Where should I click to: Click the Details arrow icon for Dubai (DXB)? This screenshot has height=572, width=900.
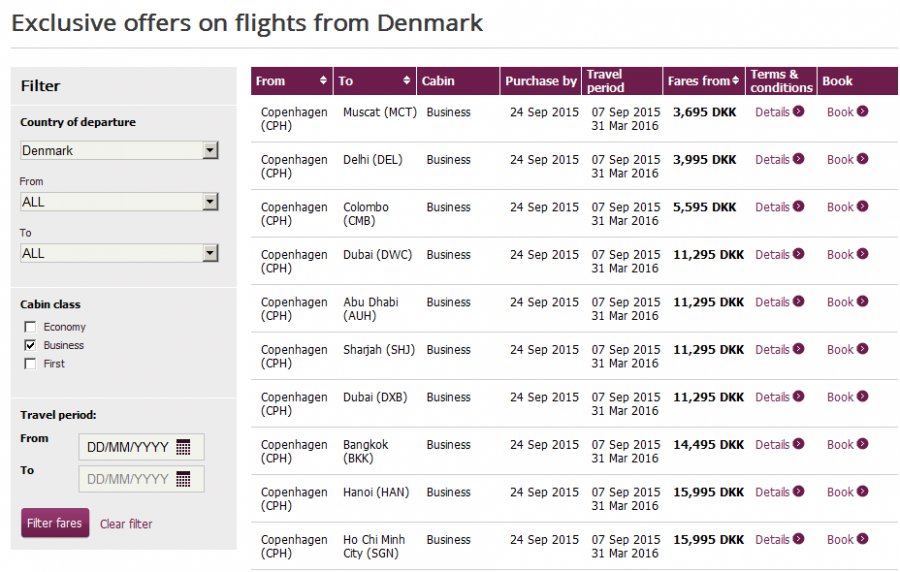(798, 396)
